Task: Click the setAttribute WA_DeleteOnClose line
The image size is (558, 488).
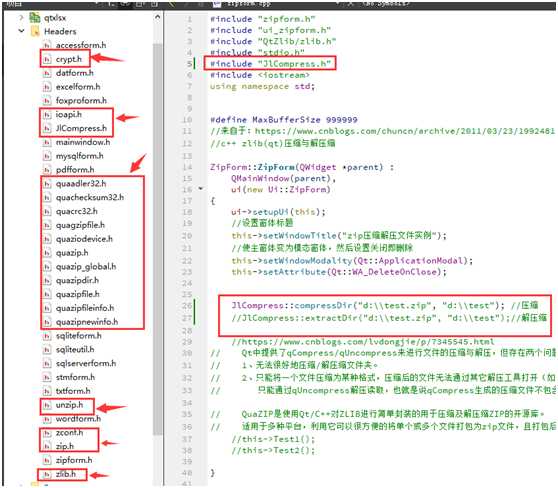Action: tap(339, 272)
